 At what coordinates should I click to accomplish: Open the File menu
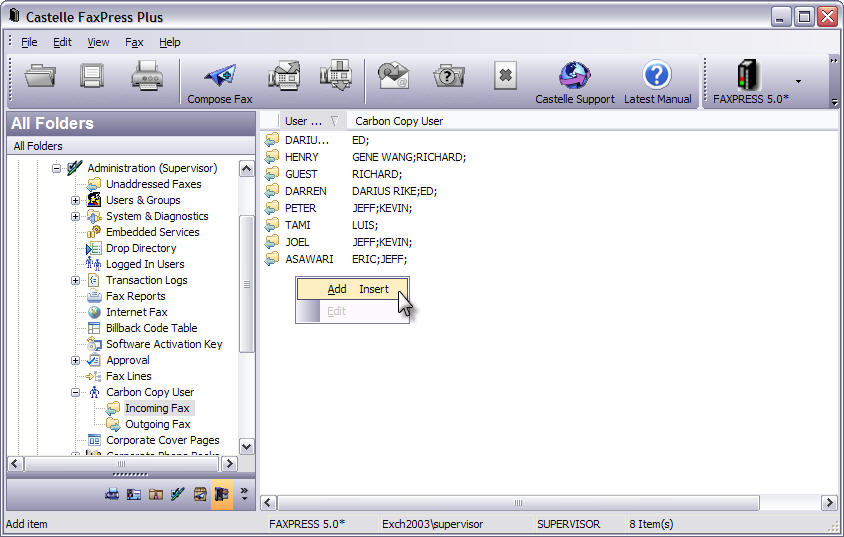coord(29,42)
